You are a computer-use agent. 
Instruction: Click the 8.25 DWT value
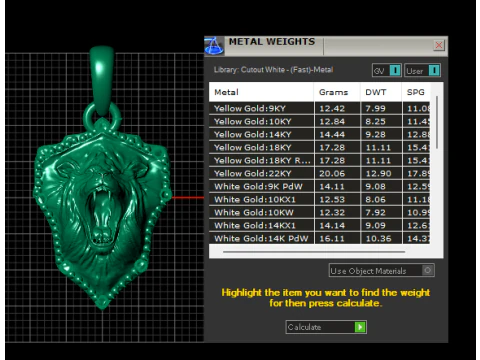[x=375, y=122]
